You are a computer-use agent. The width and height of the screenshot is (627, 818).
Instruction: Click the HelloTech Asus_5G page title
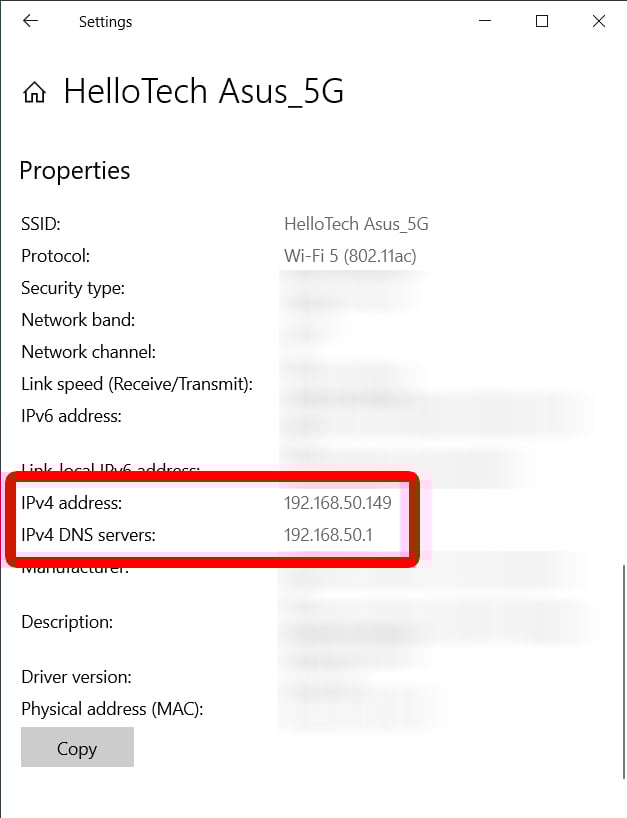[x=204, y=92]
